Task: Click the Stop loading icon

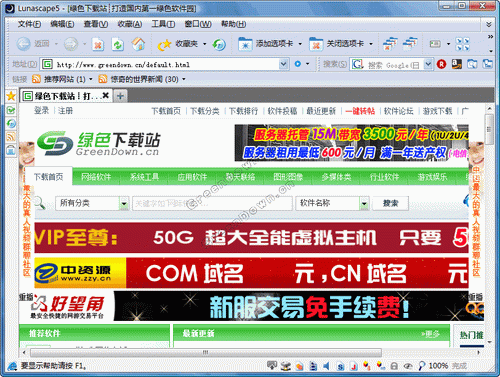Action: [x=98, y=44]
